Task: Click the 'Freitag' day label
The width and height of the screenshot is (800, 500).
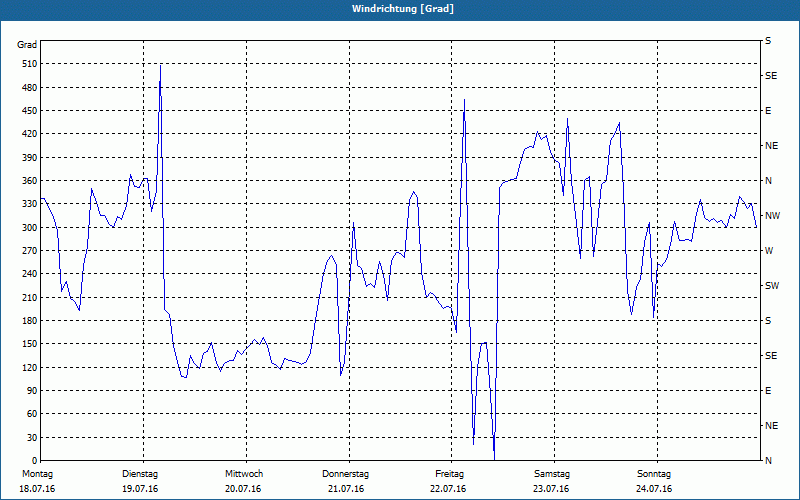Action: pos(449,474)
